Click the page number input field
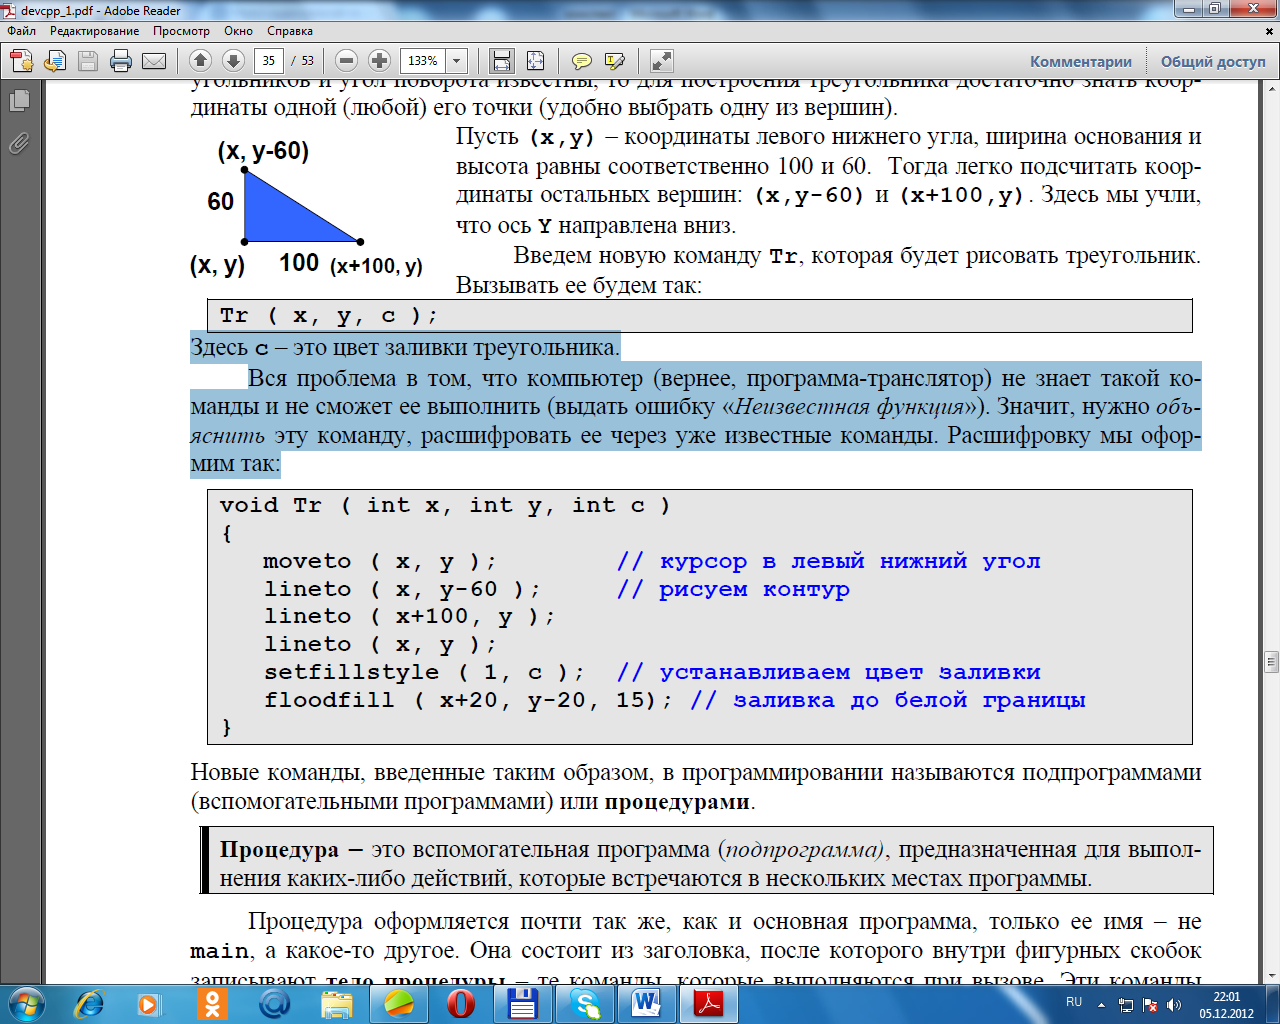Screen dimensions: 1280x1024 click(268, 61)
